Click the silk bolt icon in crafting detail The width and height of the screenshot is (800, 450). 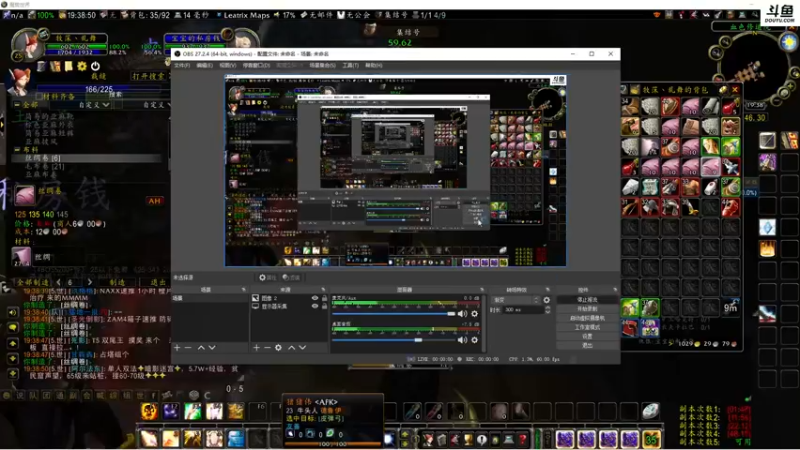click(x=24, y=195)
